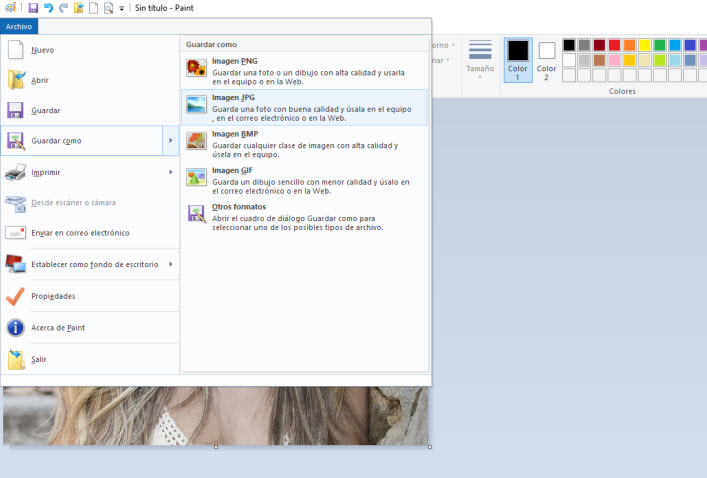Click the Abrir folder icon

[16, 80]
